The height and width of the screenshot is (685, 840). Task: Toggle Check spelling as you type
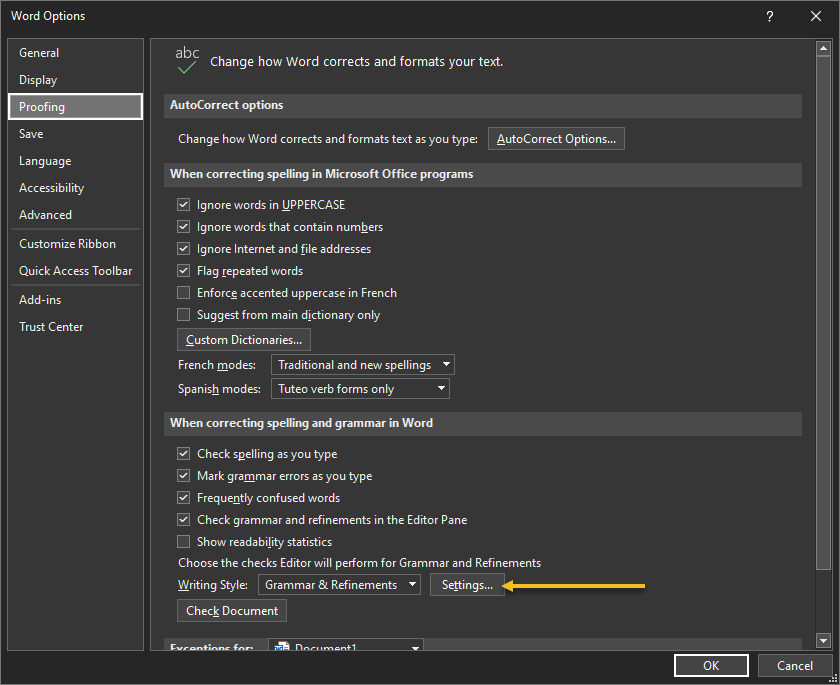(183, 454)
